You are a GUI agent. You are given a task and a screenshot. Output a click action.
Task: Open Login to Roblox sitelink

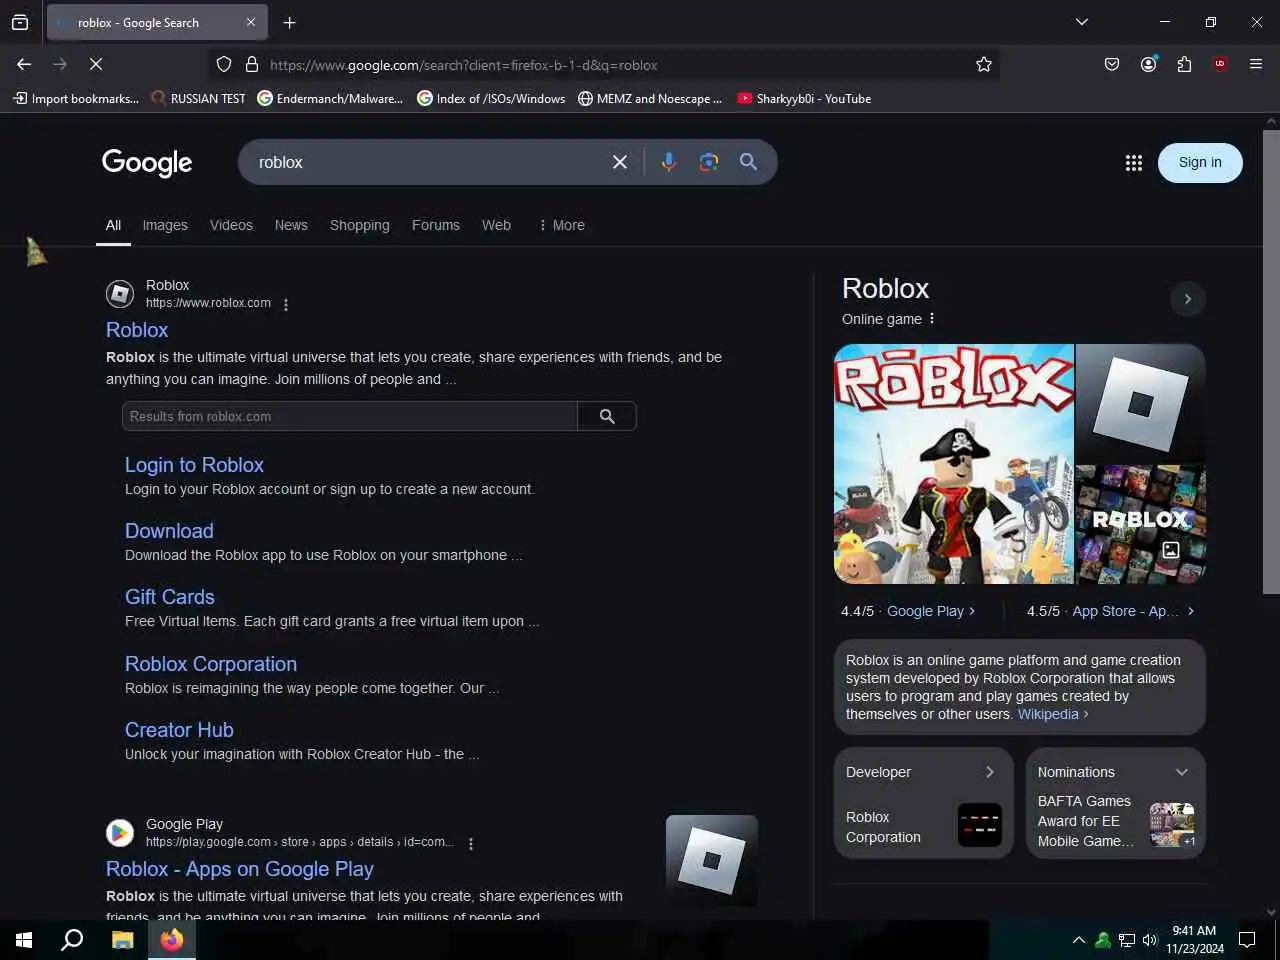[194, 465]
